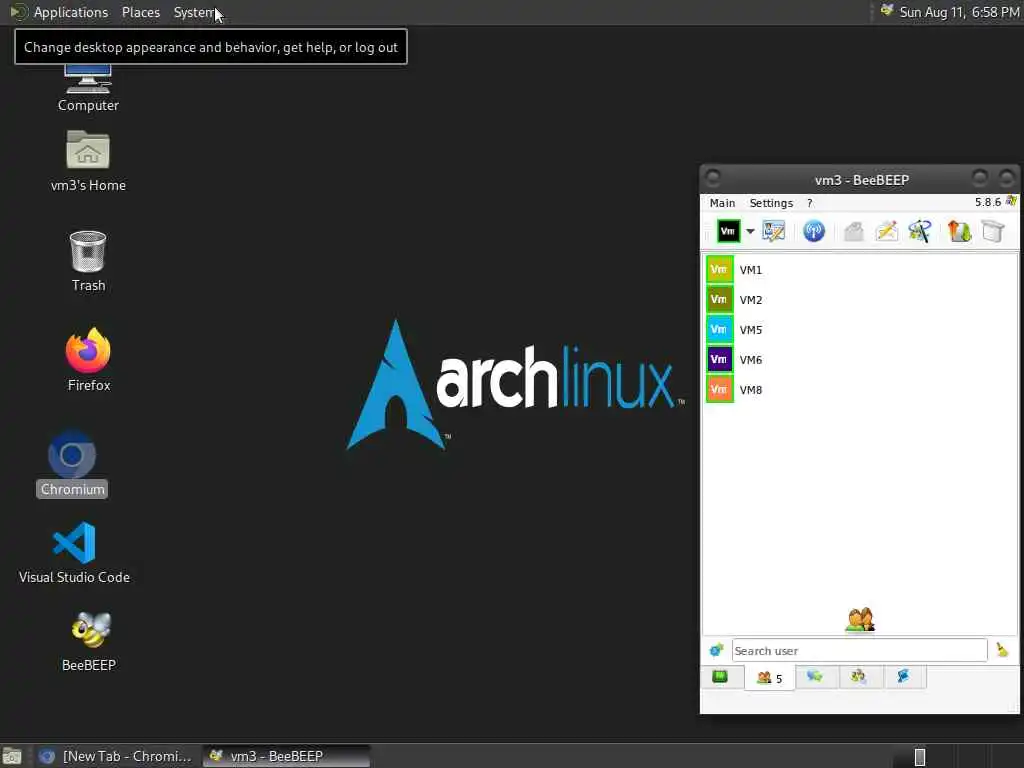Click the show desktop icon in bottom panel
The height and width of the screenshot is (768, 1024).
click(x=12, y=756)
